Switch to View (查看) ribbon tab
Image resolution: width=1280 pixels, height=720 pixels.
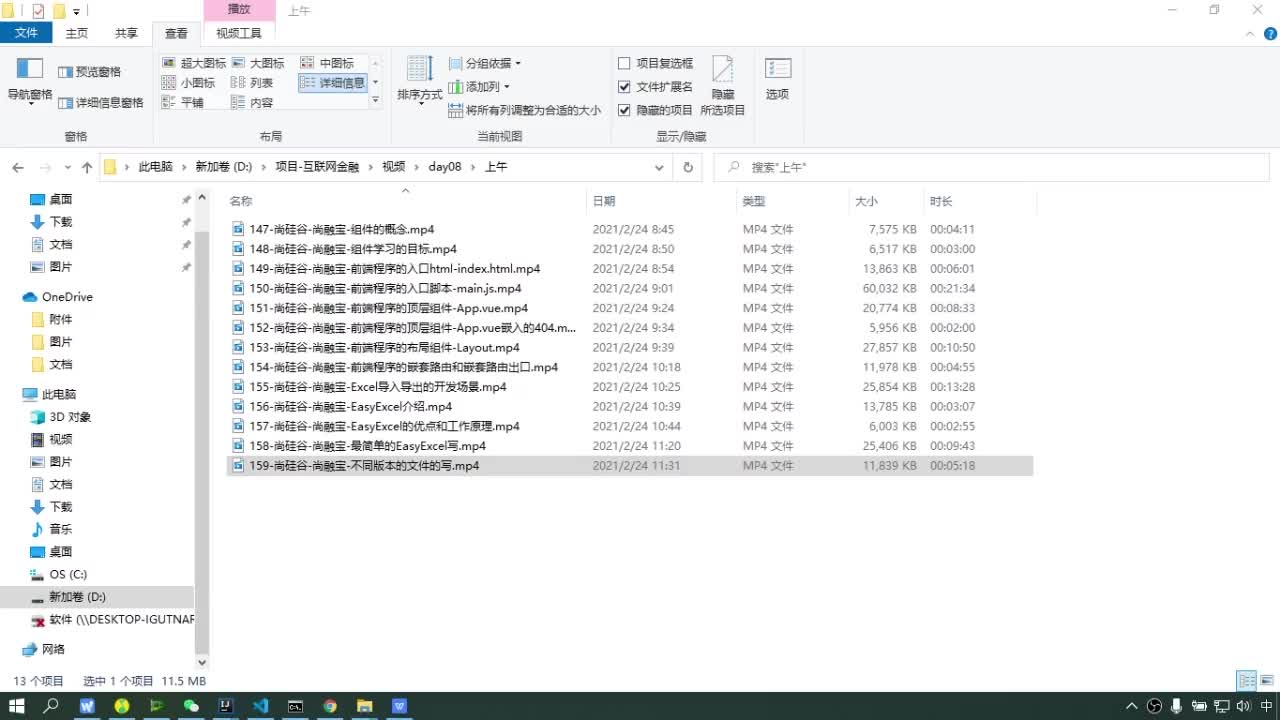tap(176, 33)
